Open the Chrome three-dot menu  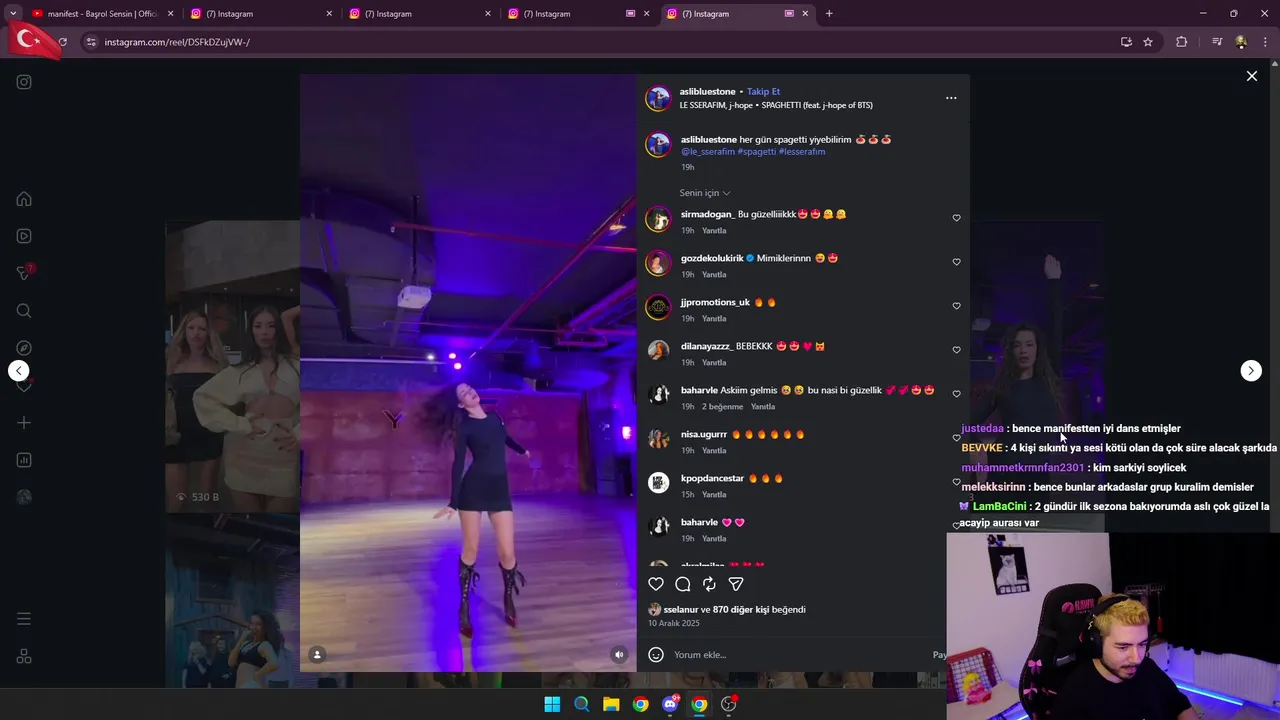[x=1266, y=42]
